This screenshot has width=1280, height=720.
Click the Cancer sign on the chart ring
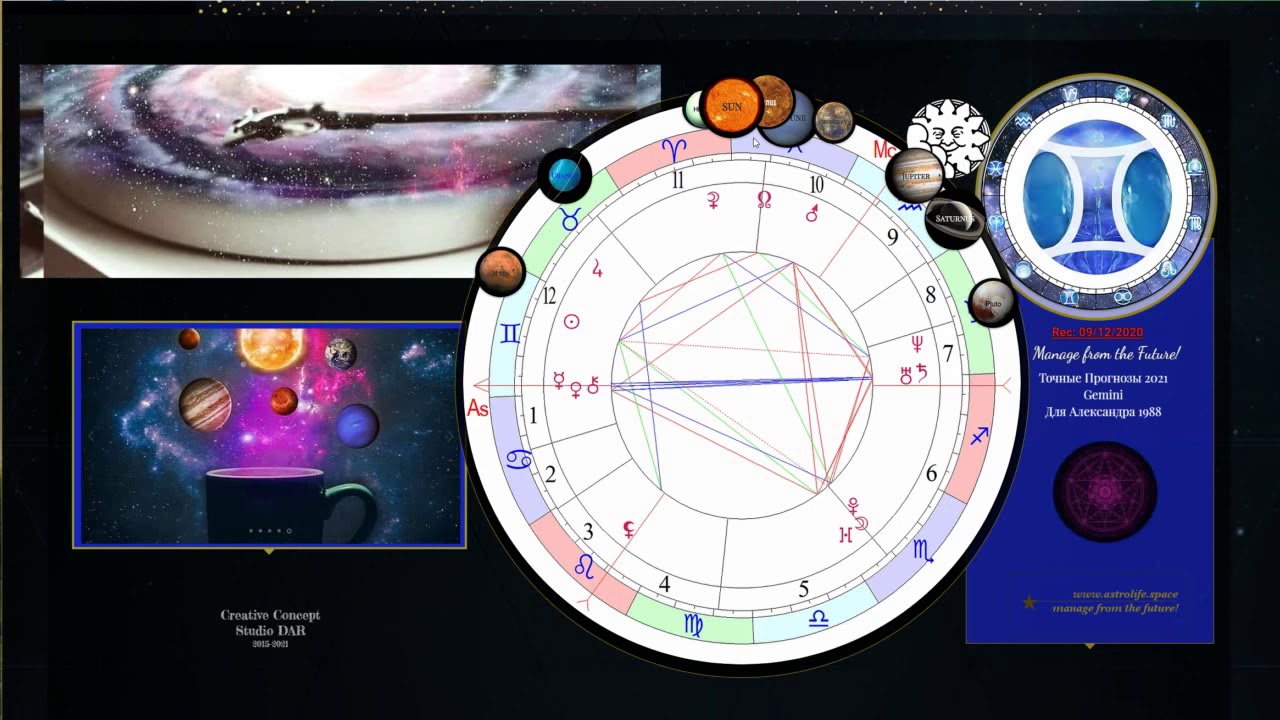point(519,460)
